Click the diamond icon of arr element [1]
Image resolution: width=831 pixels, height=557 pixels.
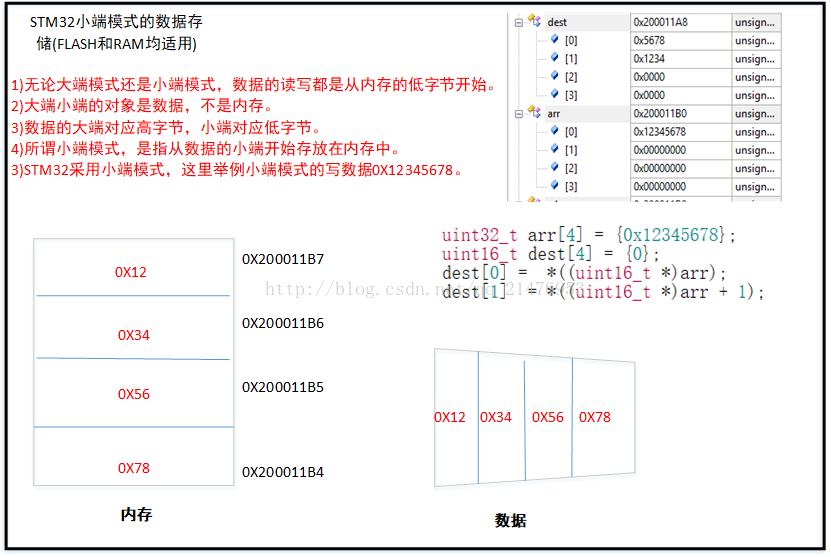pyautogui.click(x=555, y=148)
